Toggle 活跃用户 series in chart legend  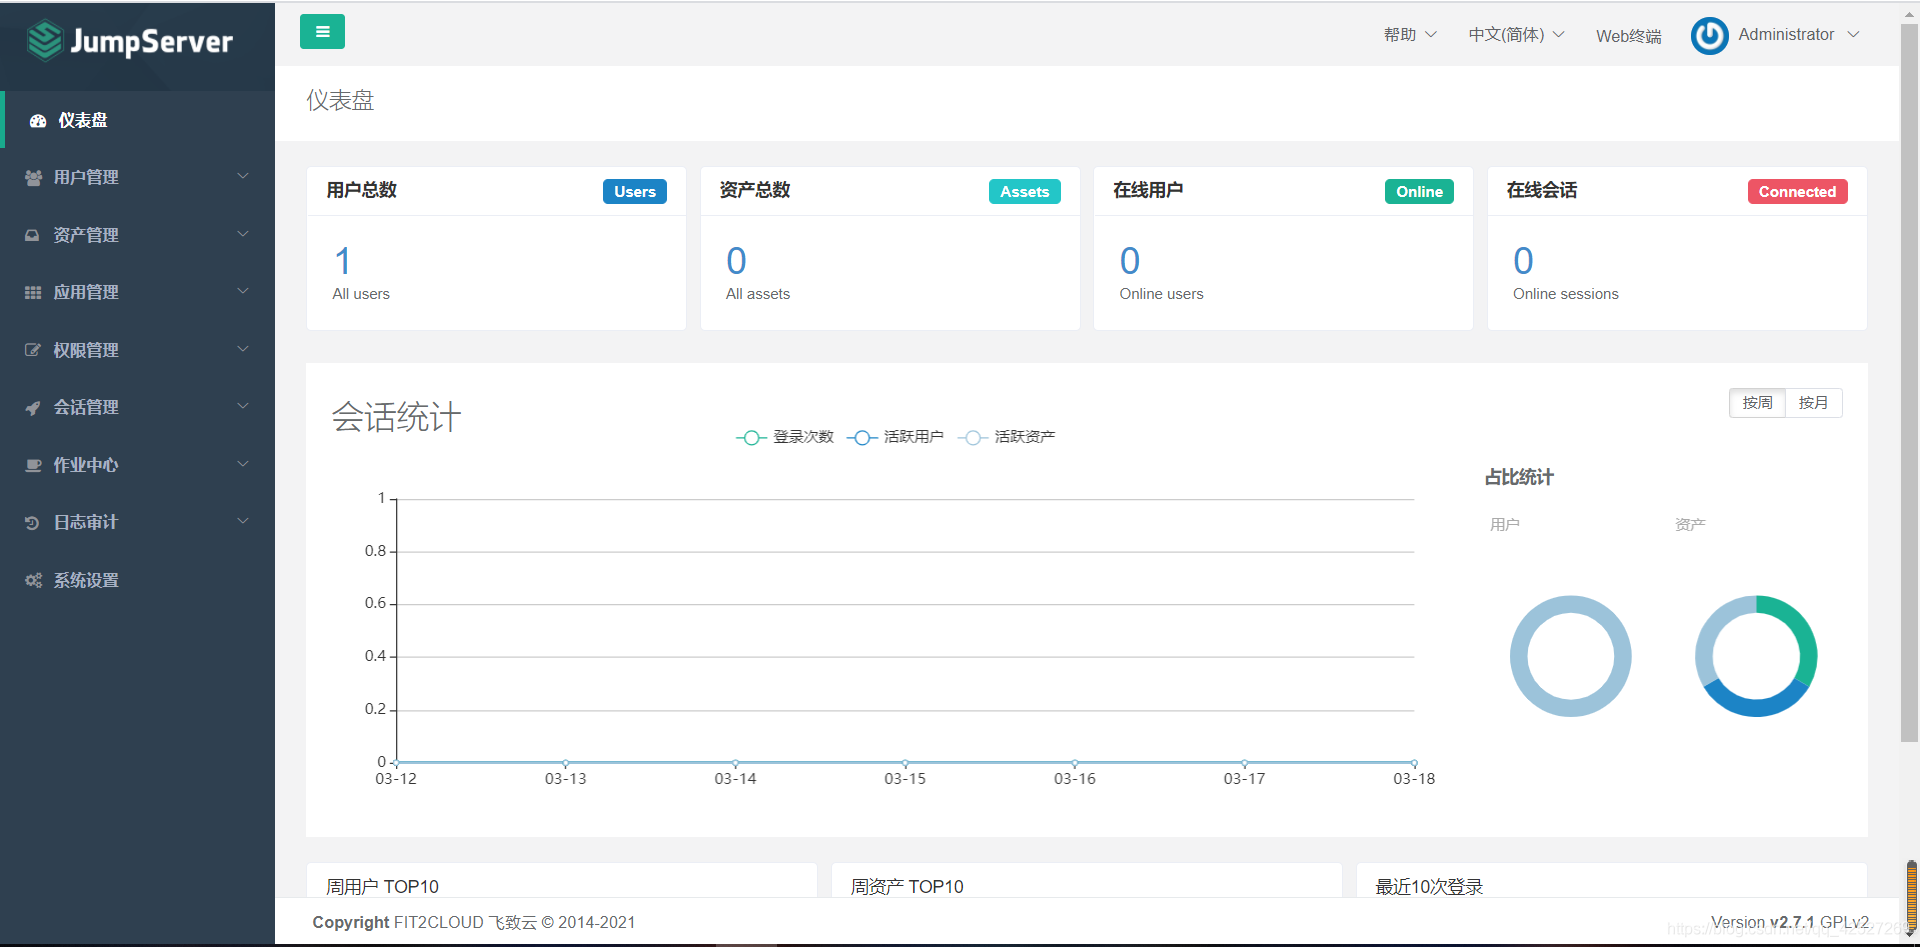(895, 437)
